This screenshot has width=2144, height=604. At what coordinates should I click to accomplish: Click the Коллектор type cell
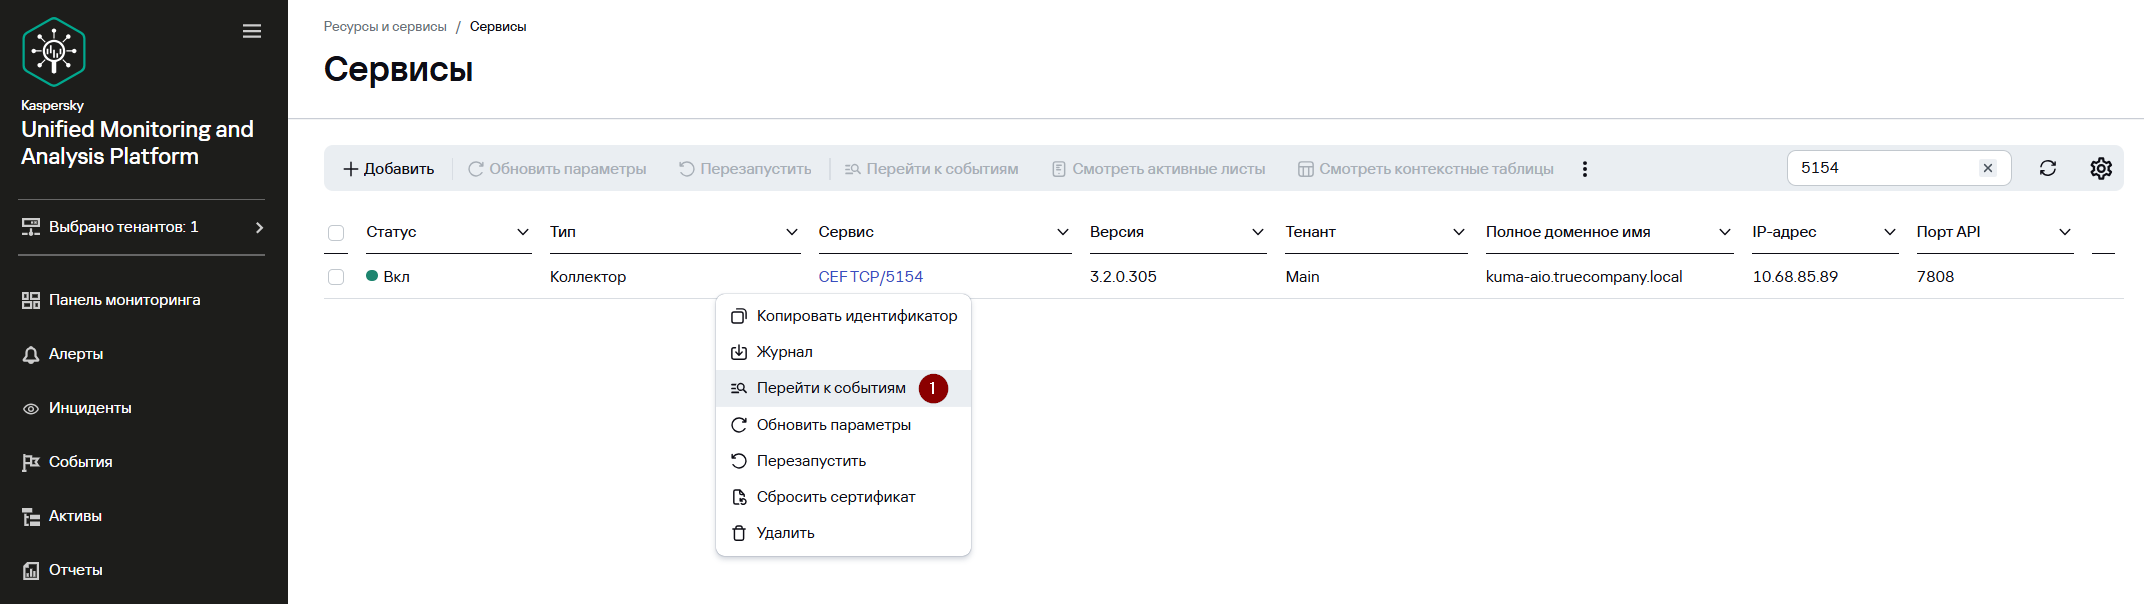click(x=588, y=277)
